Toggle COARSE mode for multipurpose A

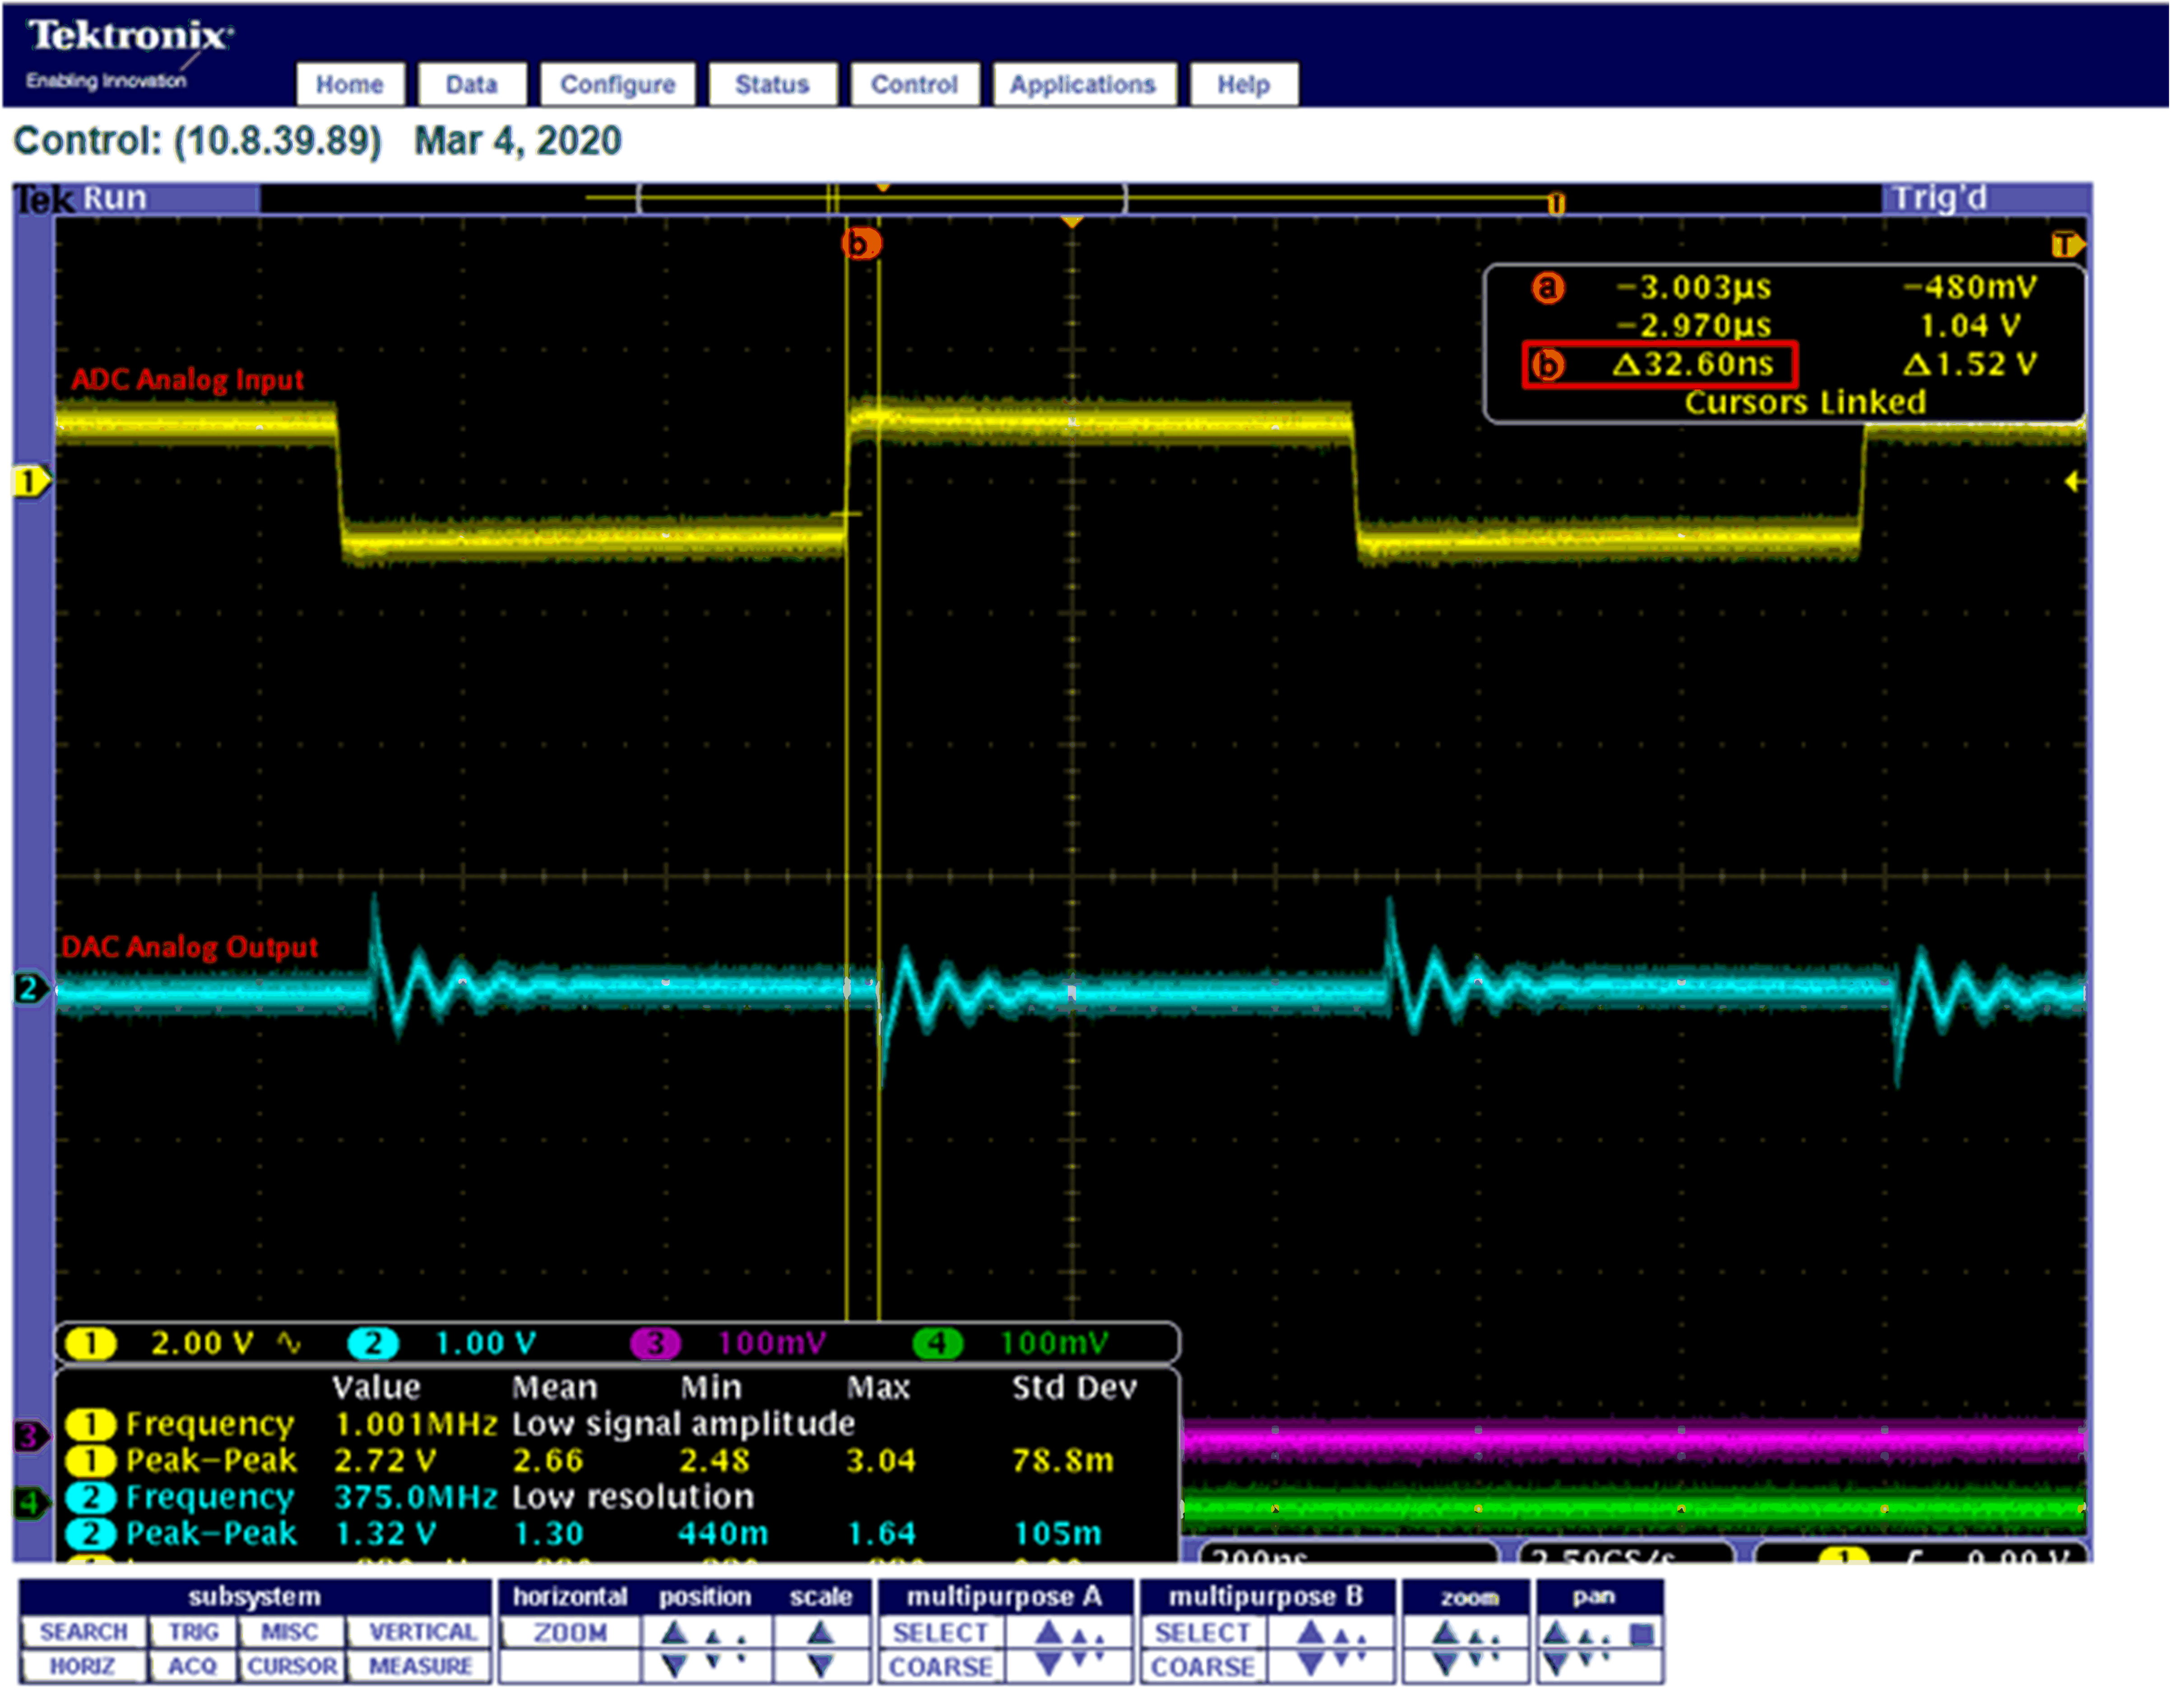click(940, 1665)
